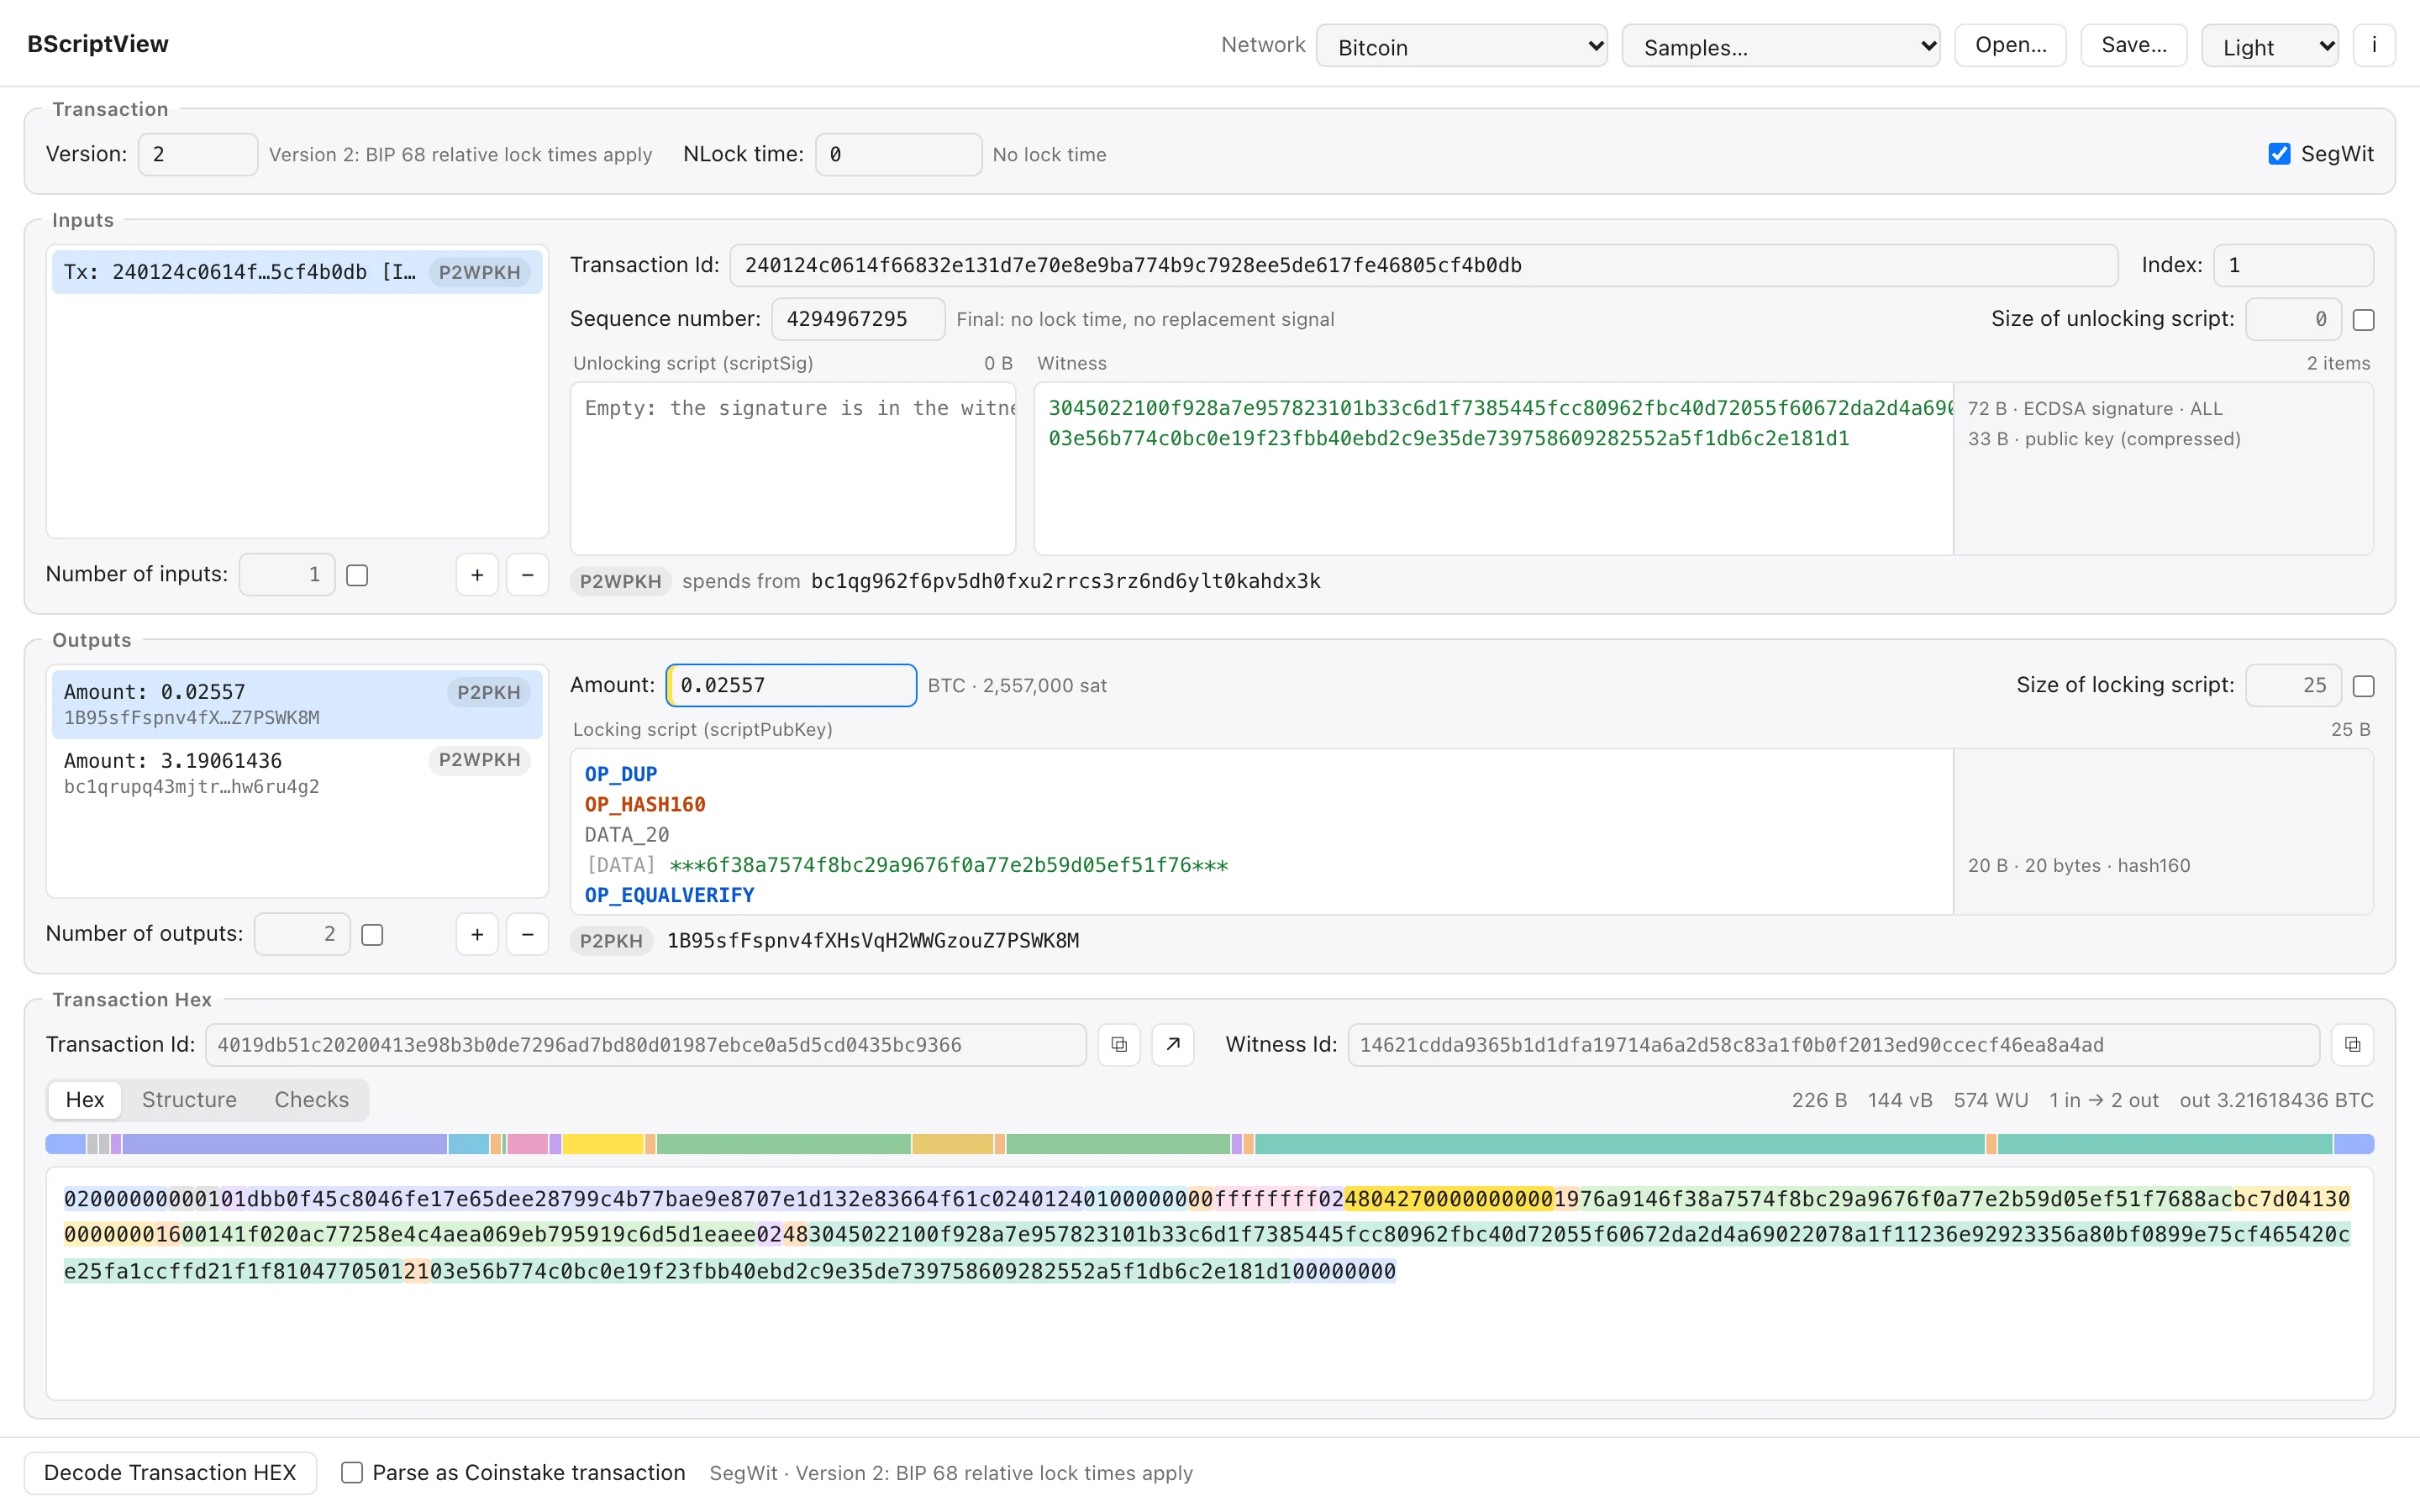The image size is (2420, 1512).
Task: Click the pink sequence segment in byte bar
Action: [528, 1144]
